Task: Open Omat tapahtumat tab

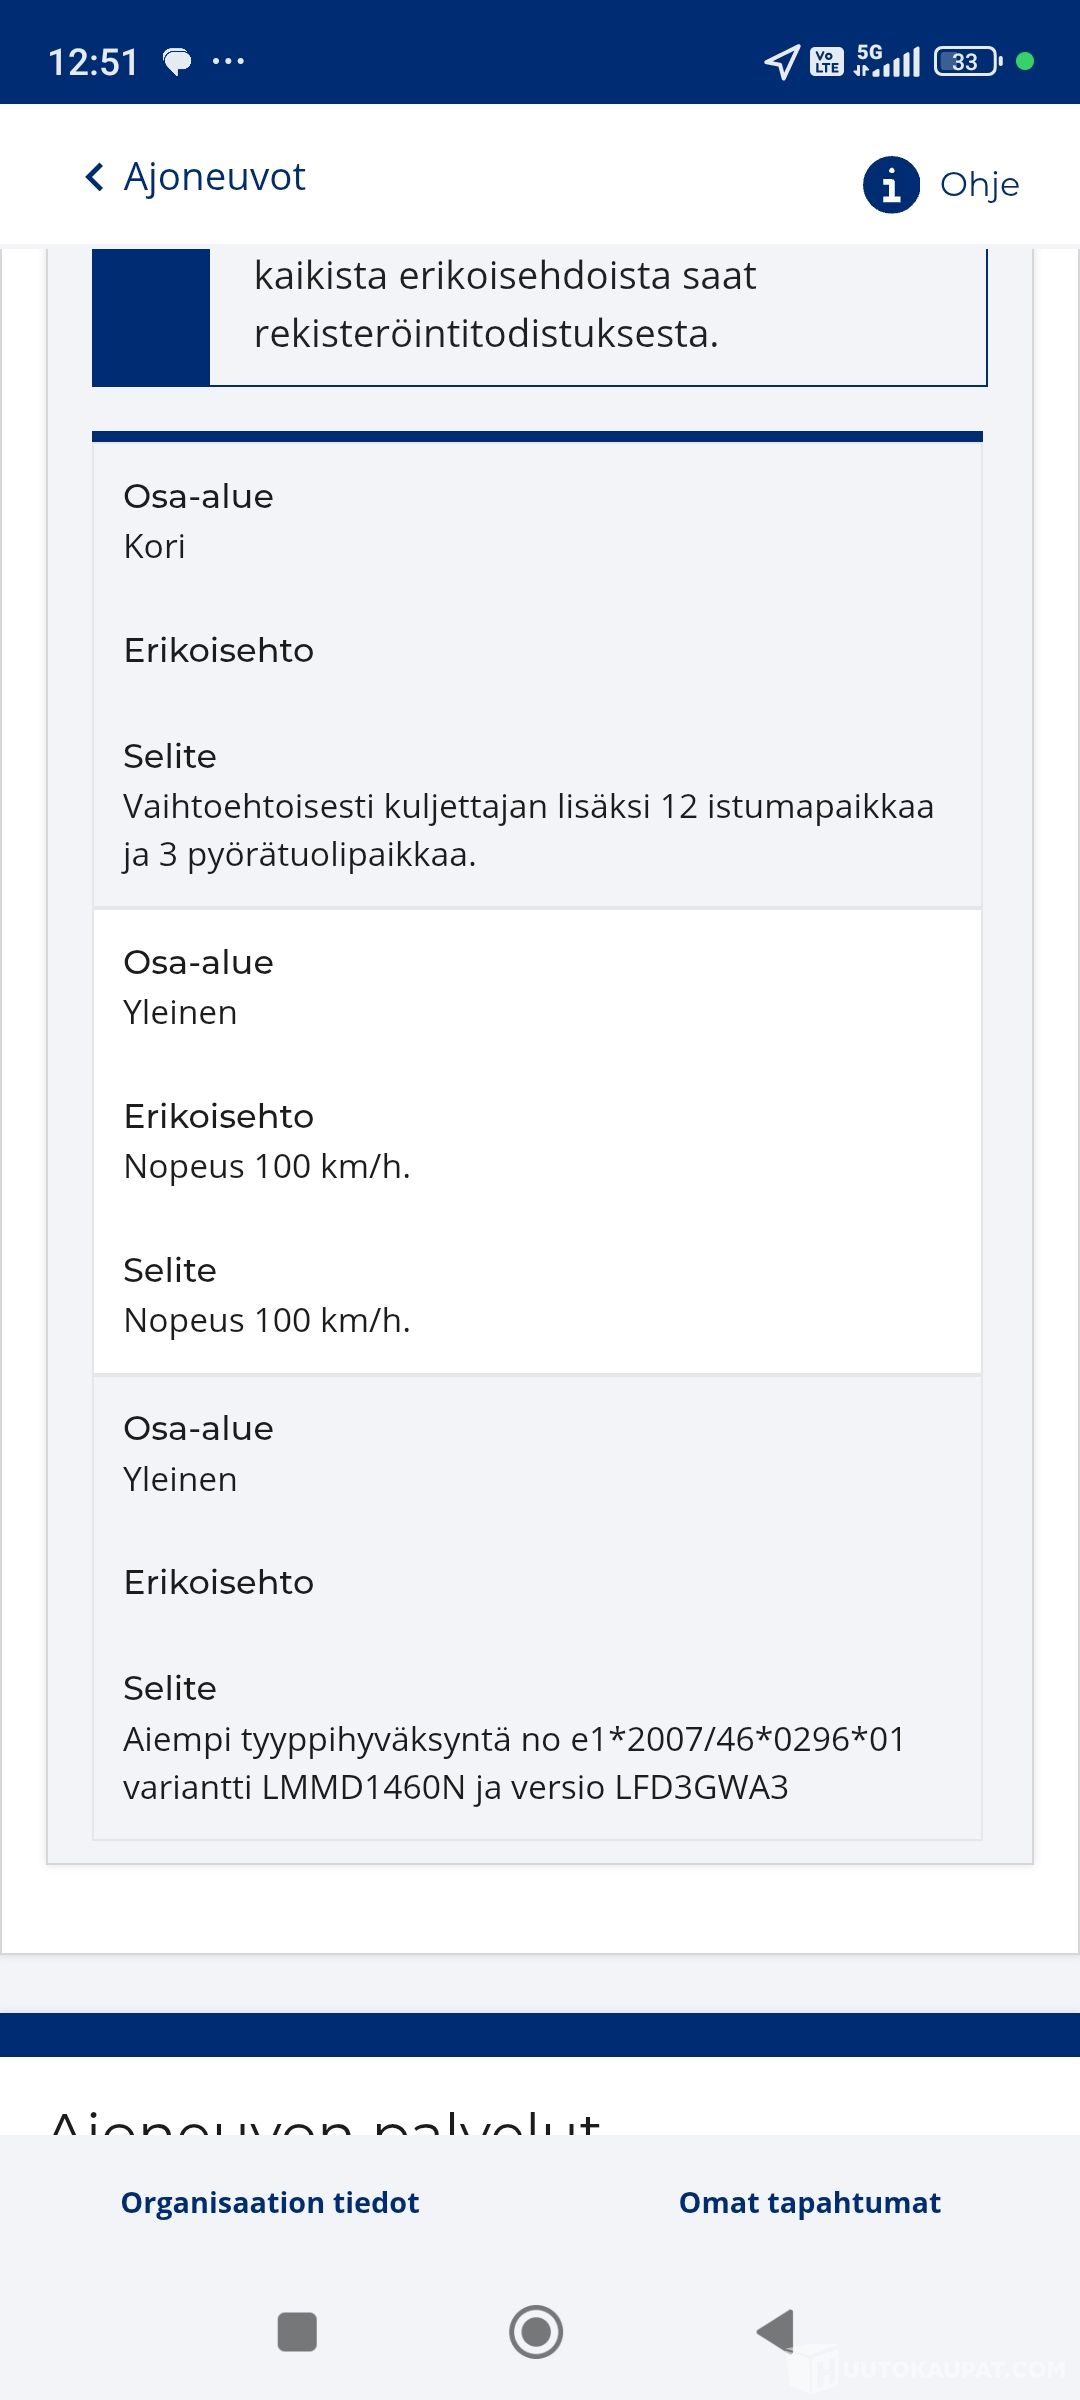Action: [810, 2203]
